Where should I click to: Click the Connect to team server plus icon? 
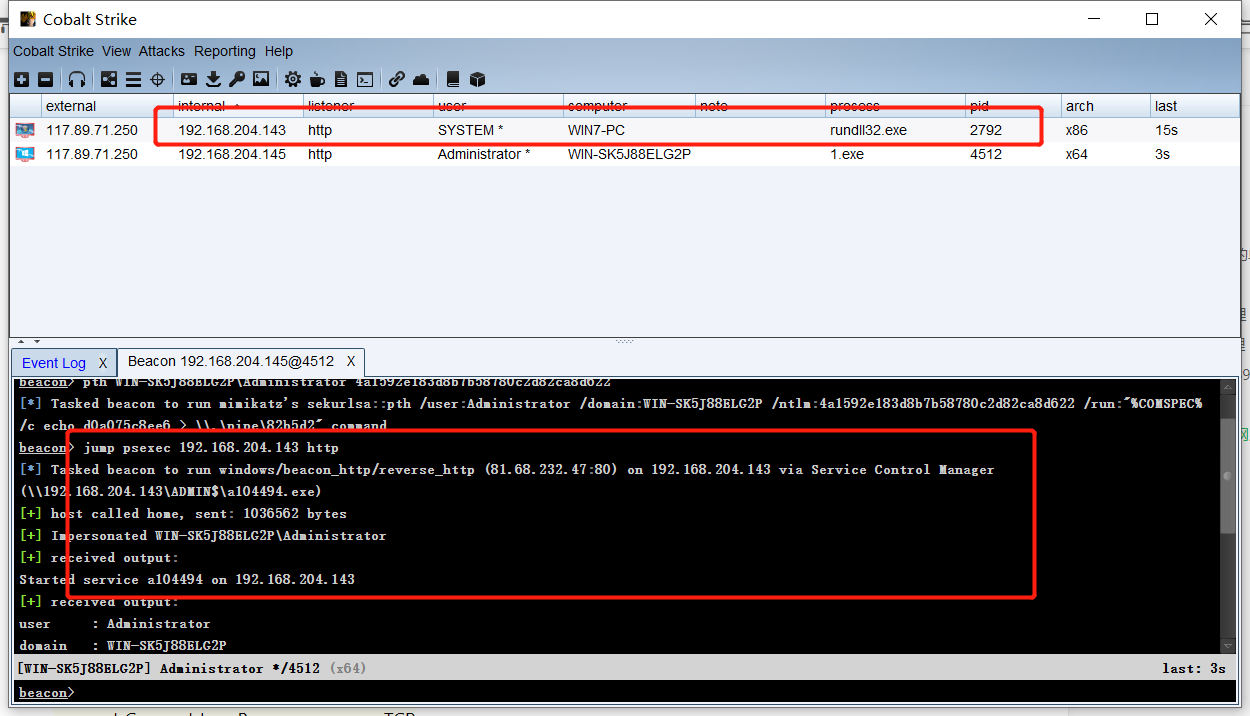(22, 79)
